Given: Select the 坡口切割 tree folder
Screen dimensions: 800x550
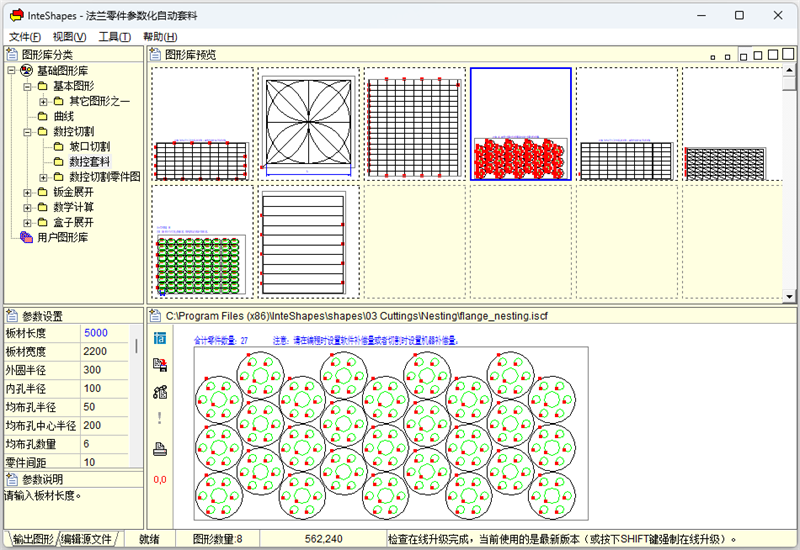Looking at the screenshot, I should [x=89, y=147].
